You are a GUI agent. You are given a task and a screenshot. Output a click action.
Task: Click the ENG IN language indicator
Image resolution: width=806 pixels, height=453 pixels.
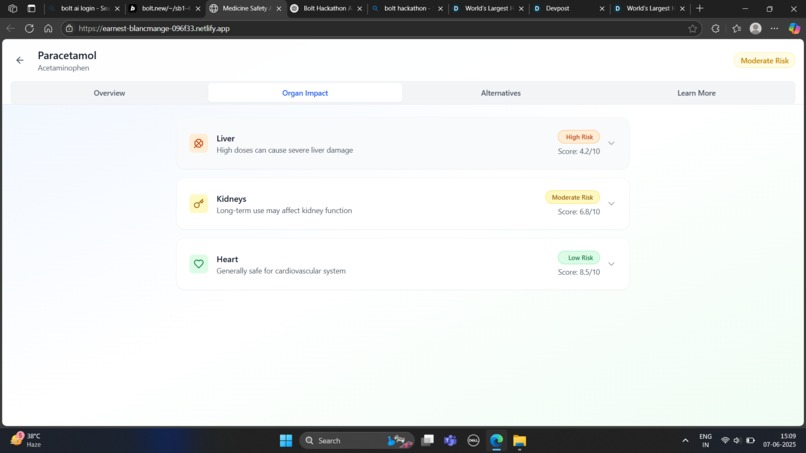coord(706,441)
